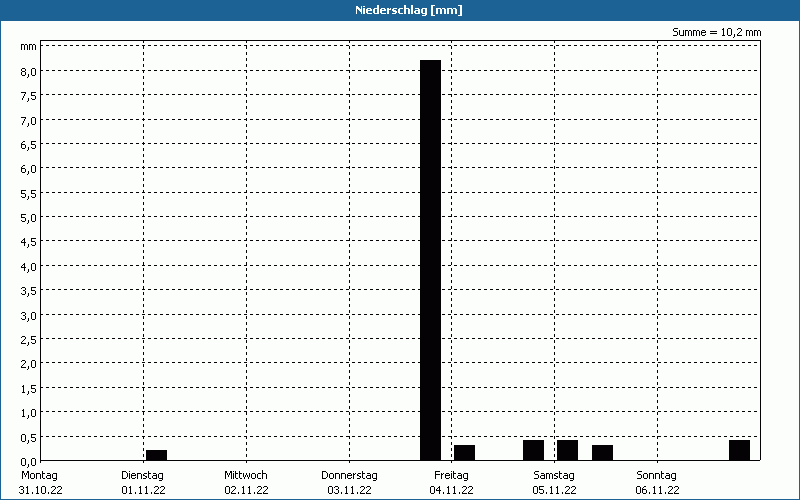Click the 31.10.22 date label
This screenshot has height=500, width=800.
pos(40,490)
